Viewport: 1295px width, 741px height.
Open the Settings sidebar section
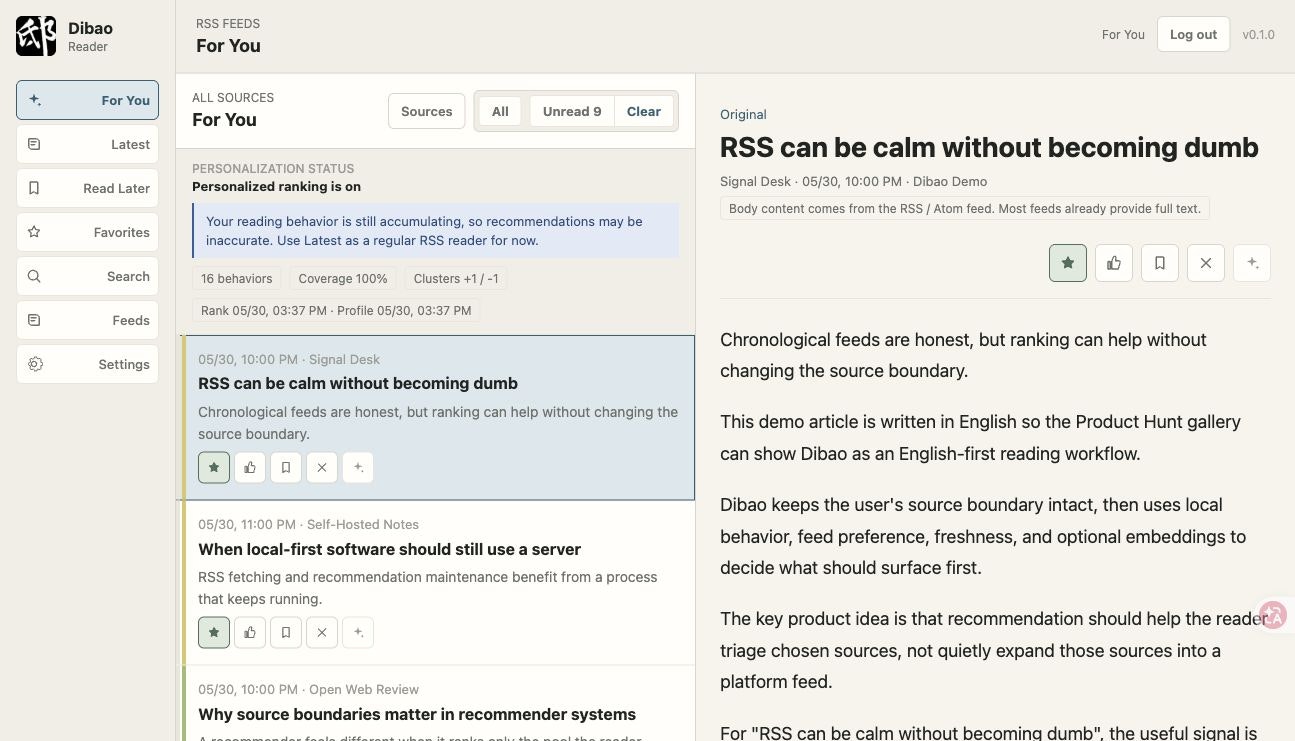(87, 364)
